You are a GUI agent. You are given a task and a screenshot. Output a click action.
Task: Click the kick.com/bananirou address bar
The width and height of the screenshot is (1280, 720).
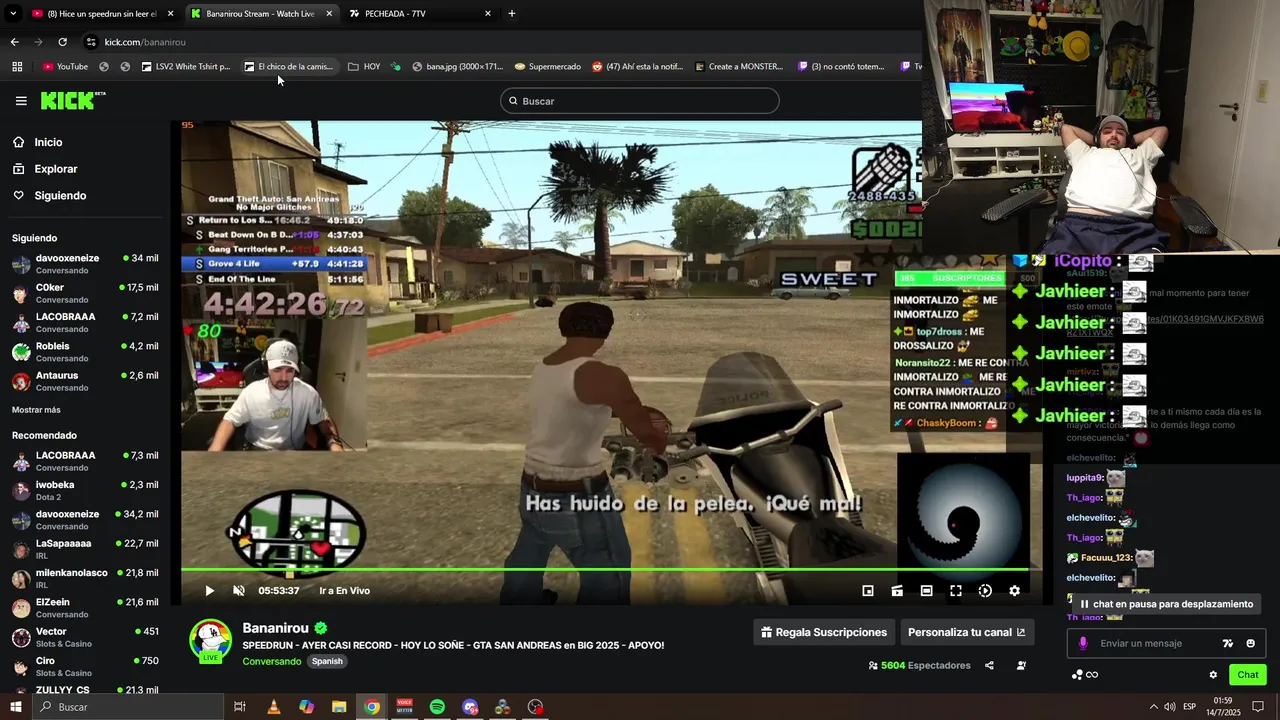(x=145, y=42)
